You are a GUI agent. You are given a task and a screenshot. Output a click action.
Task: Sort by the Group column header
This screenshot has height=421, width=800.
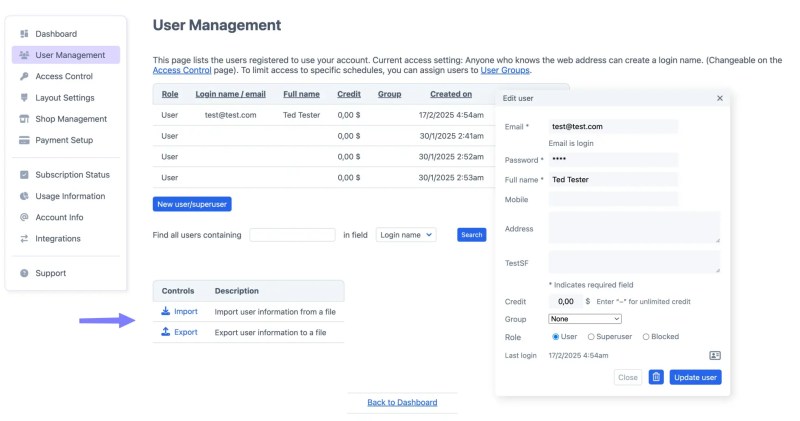coord(389,94)
